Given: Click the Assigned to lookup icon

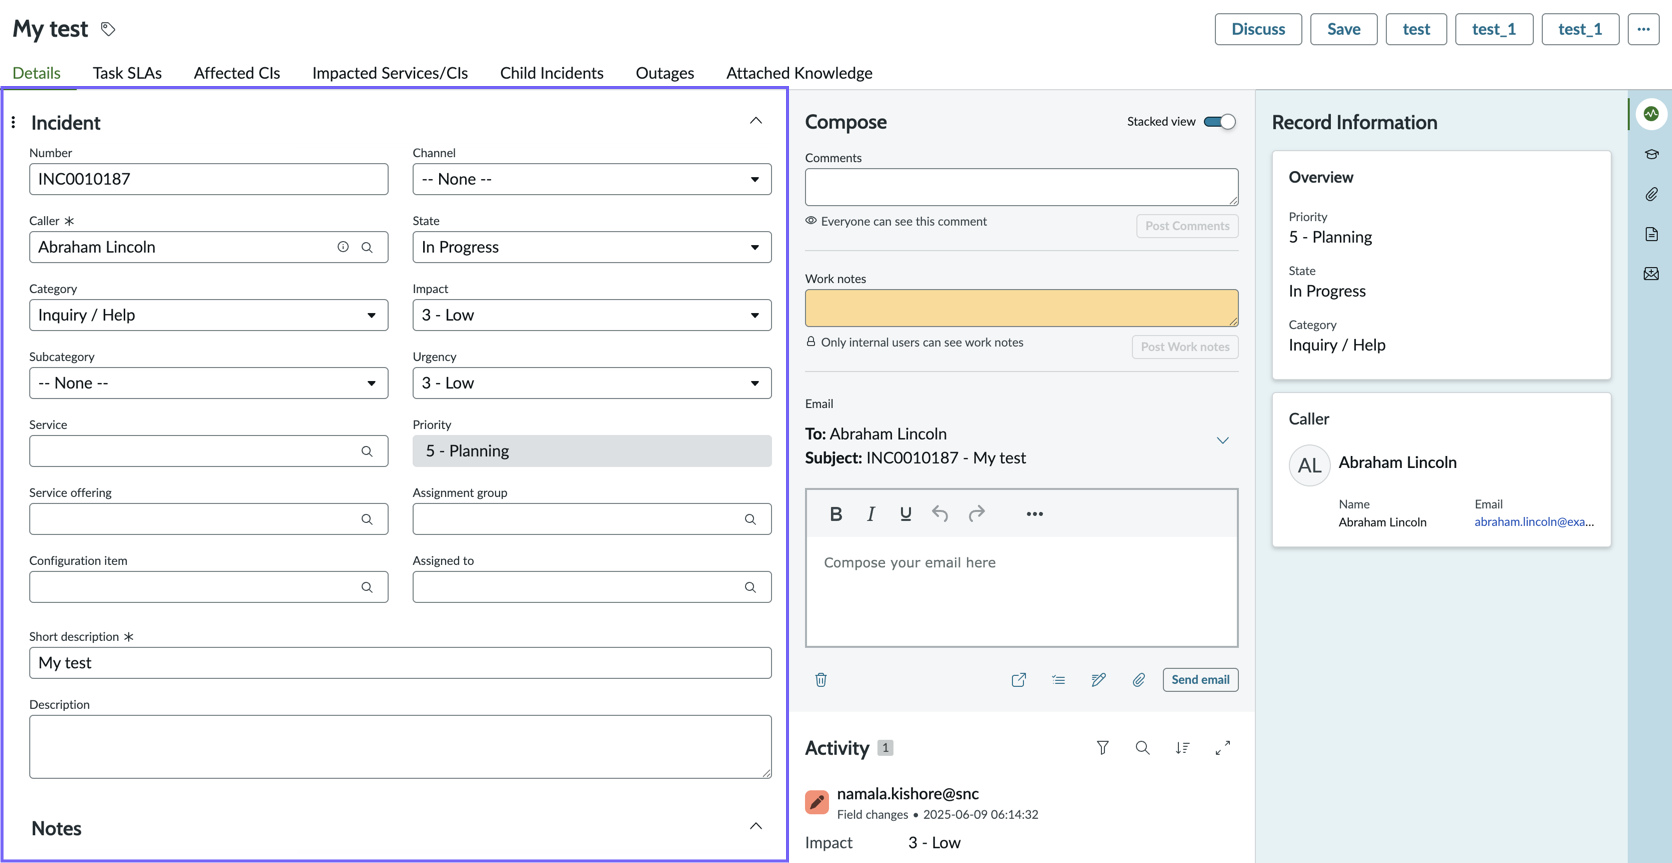Looking at the screenshot, I should point(750,587).
